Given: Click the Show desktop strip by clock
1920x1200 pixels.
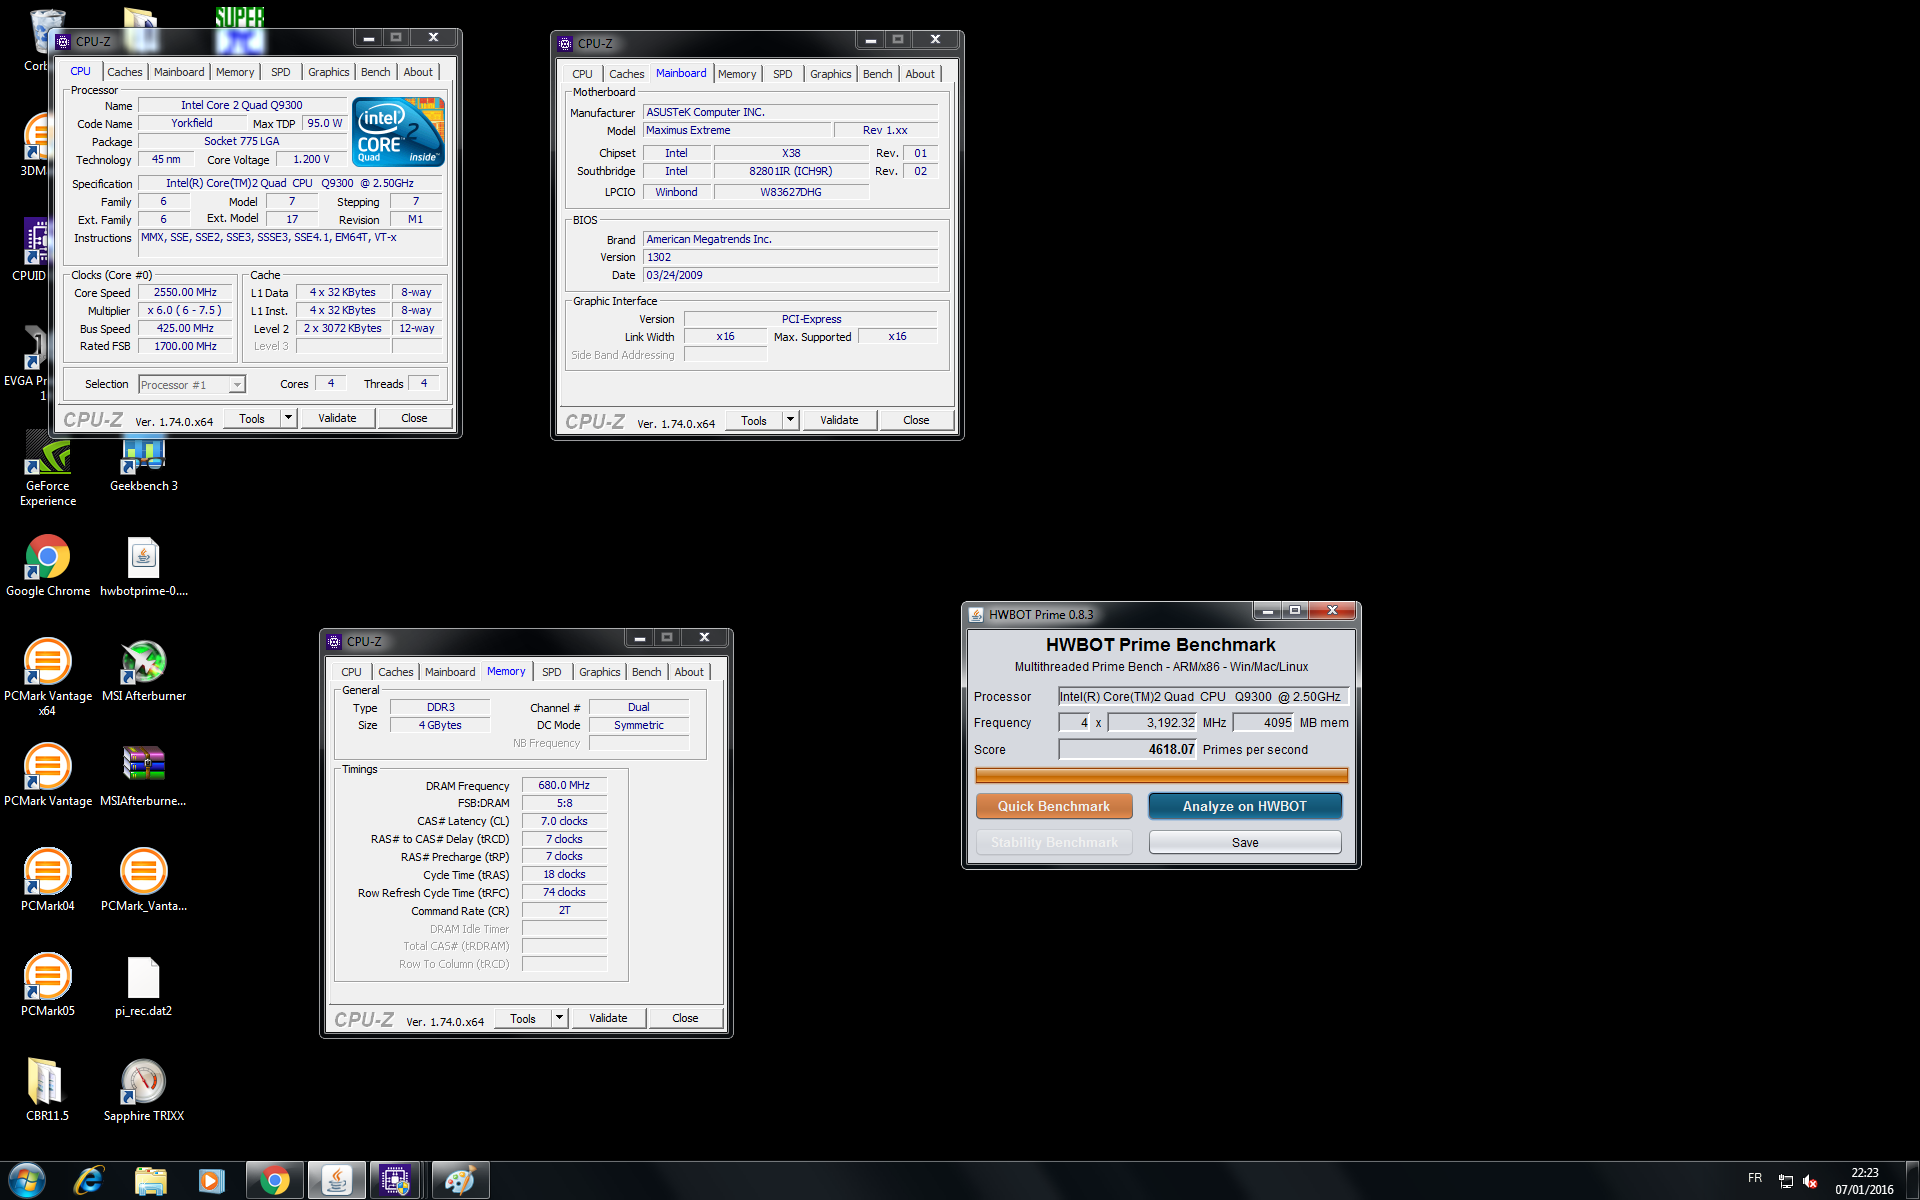Looking at the screenshot, I should click(1913, 1181).
